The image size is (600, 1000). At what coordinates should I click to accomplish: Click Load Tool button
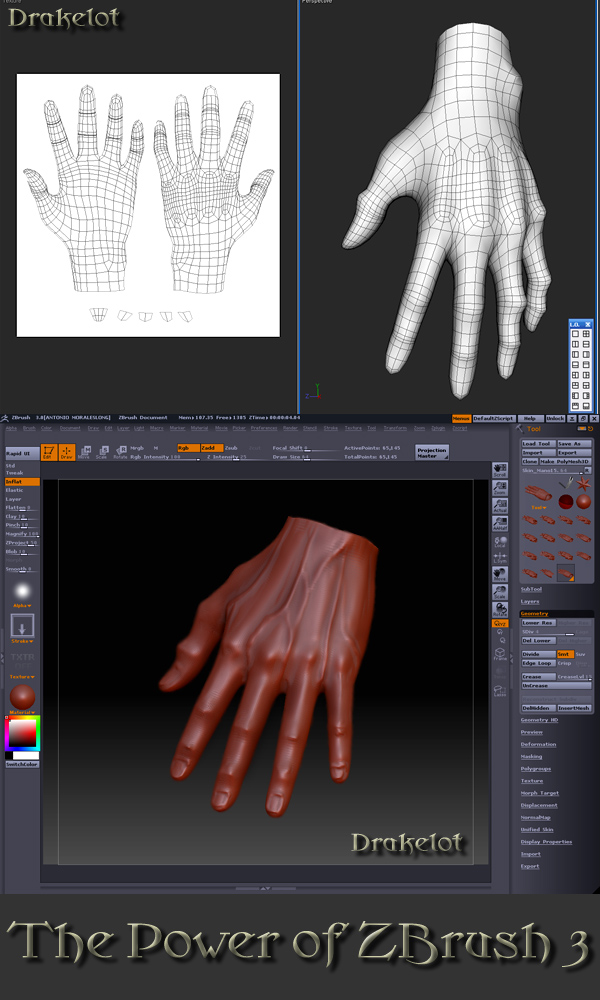coord(538,444)
